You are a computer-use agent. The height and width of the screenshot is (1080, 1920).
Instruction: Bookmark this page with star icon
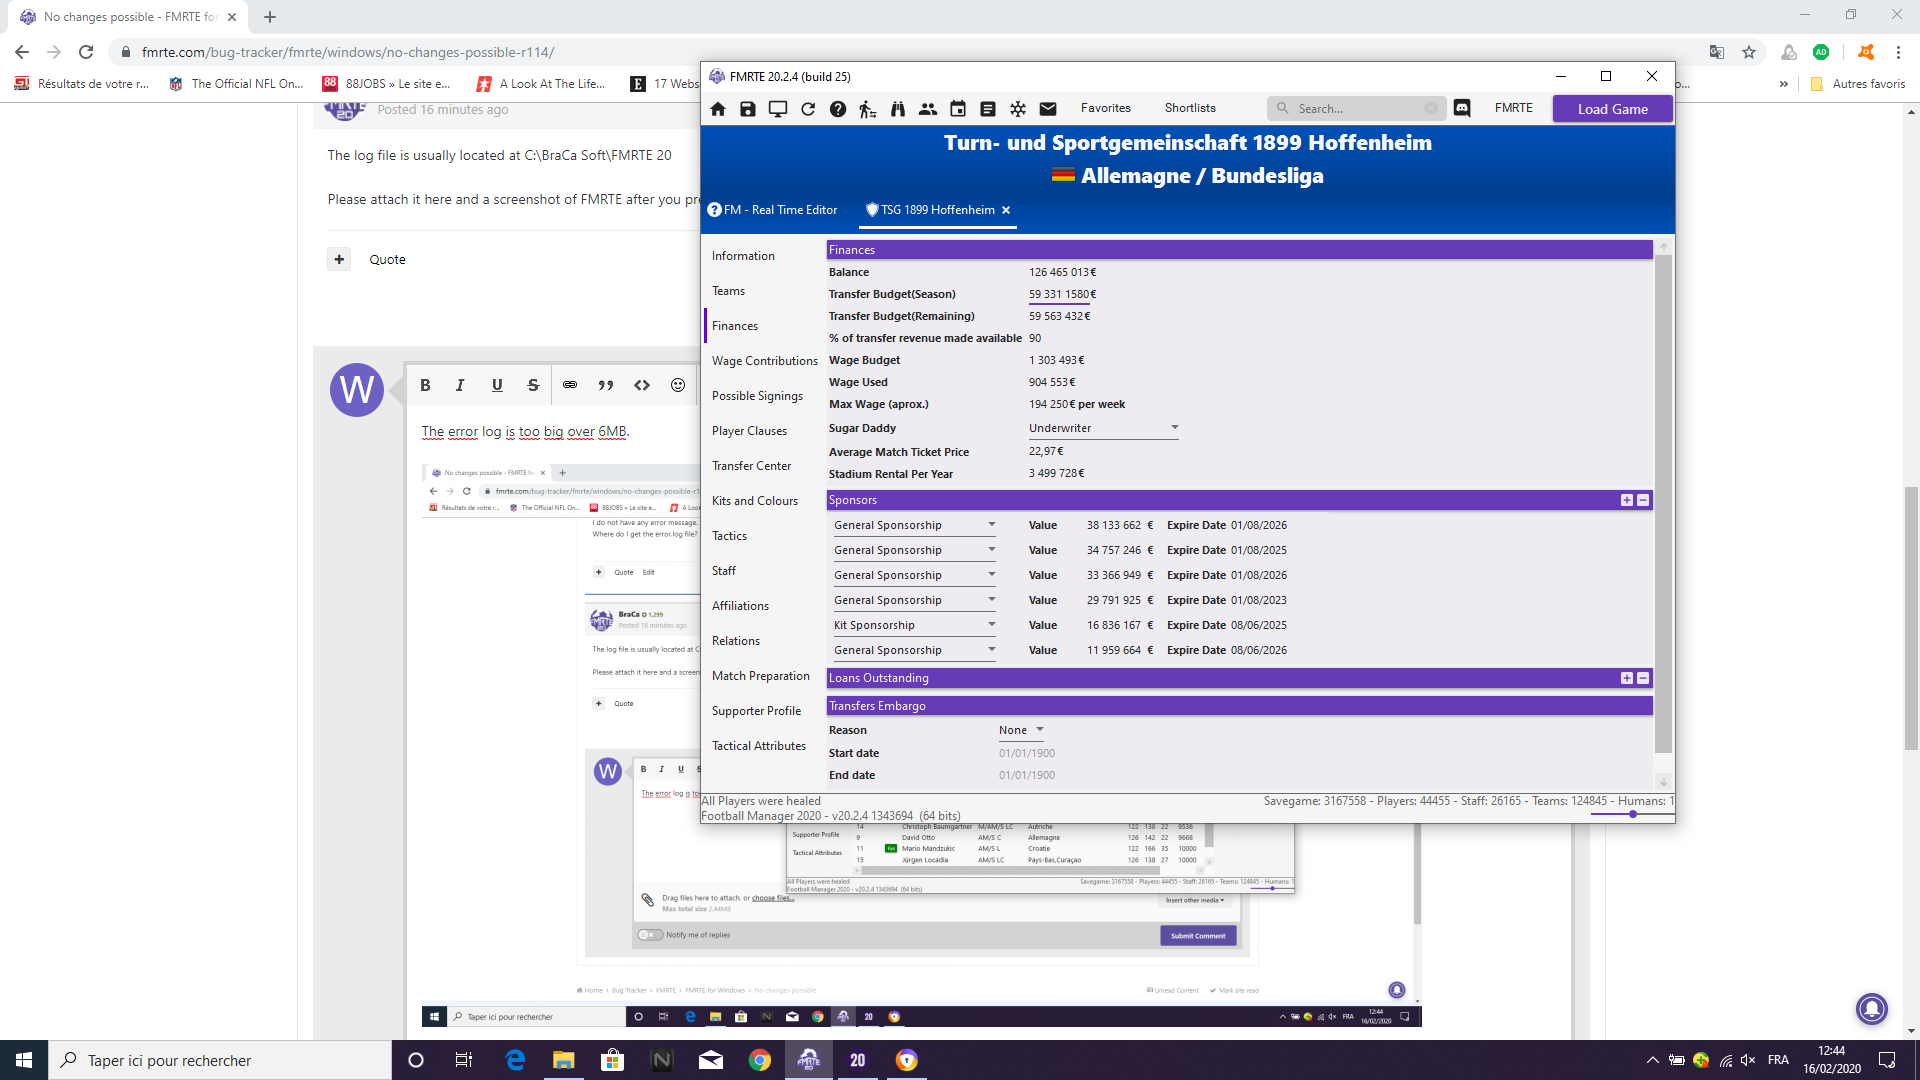tap(1749, 52)
